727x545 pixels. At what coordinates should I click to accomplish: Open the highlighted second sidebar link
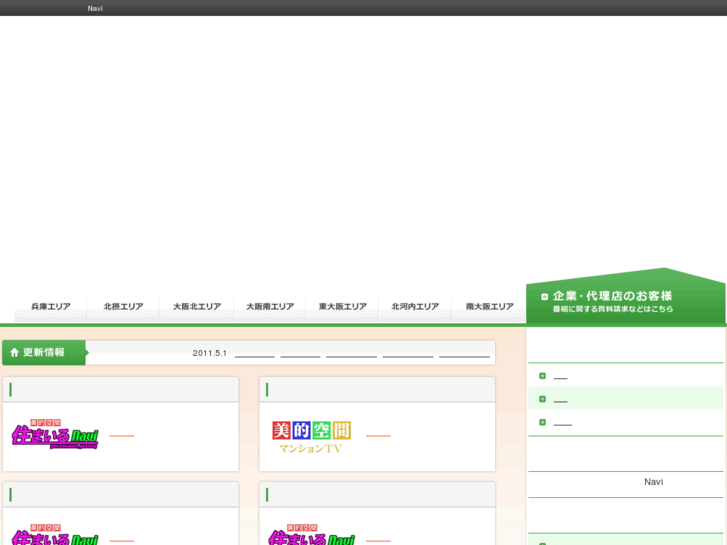coord(561,400)
